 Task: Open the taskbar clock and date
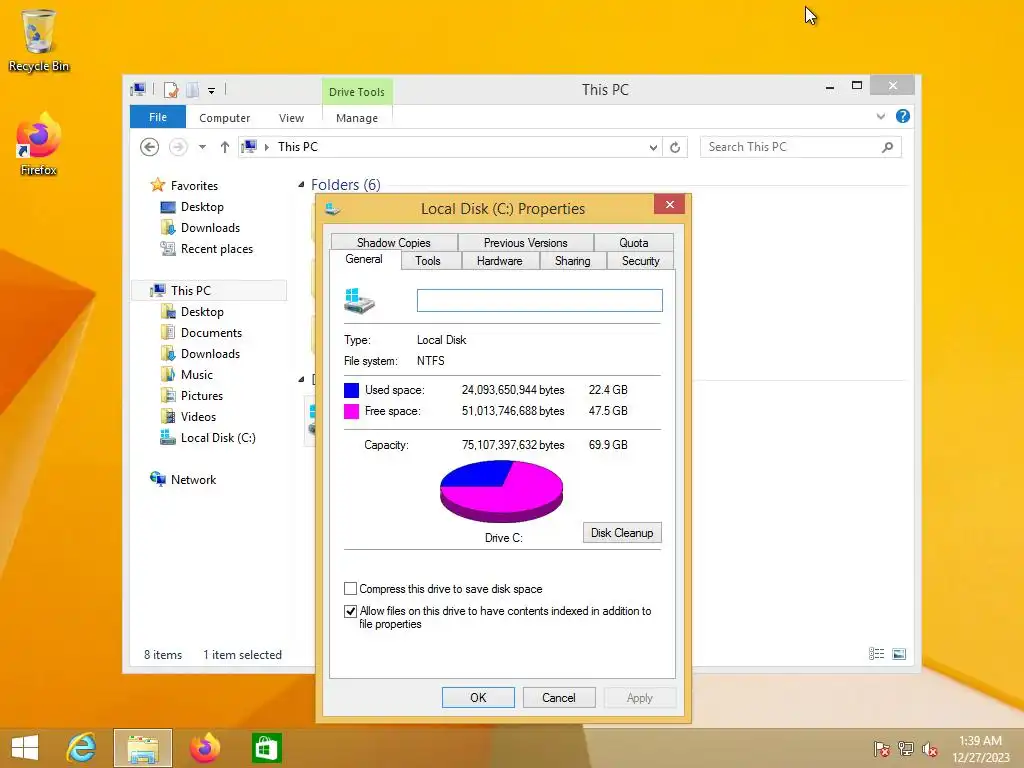tap(980, 749)
